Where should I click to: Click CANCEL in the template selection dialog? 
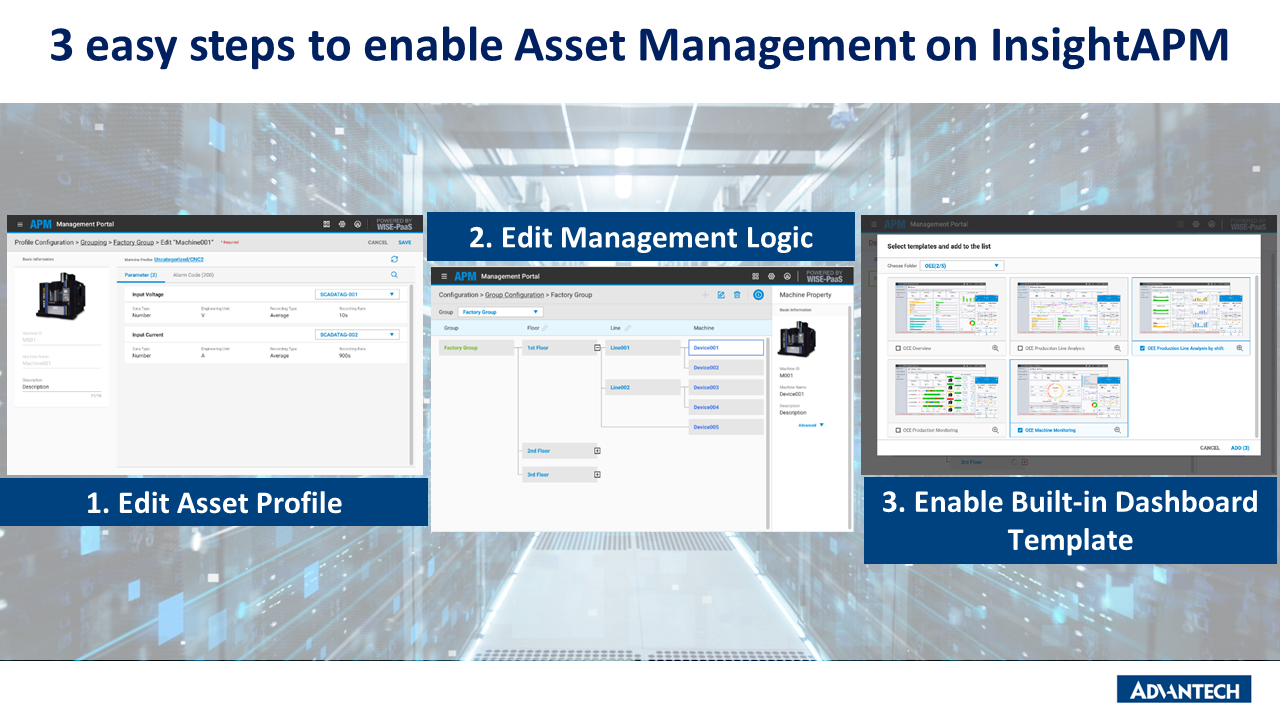pos(1210,447)
